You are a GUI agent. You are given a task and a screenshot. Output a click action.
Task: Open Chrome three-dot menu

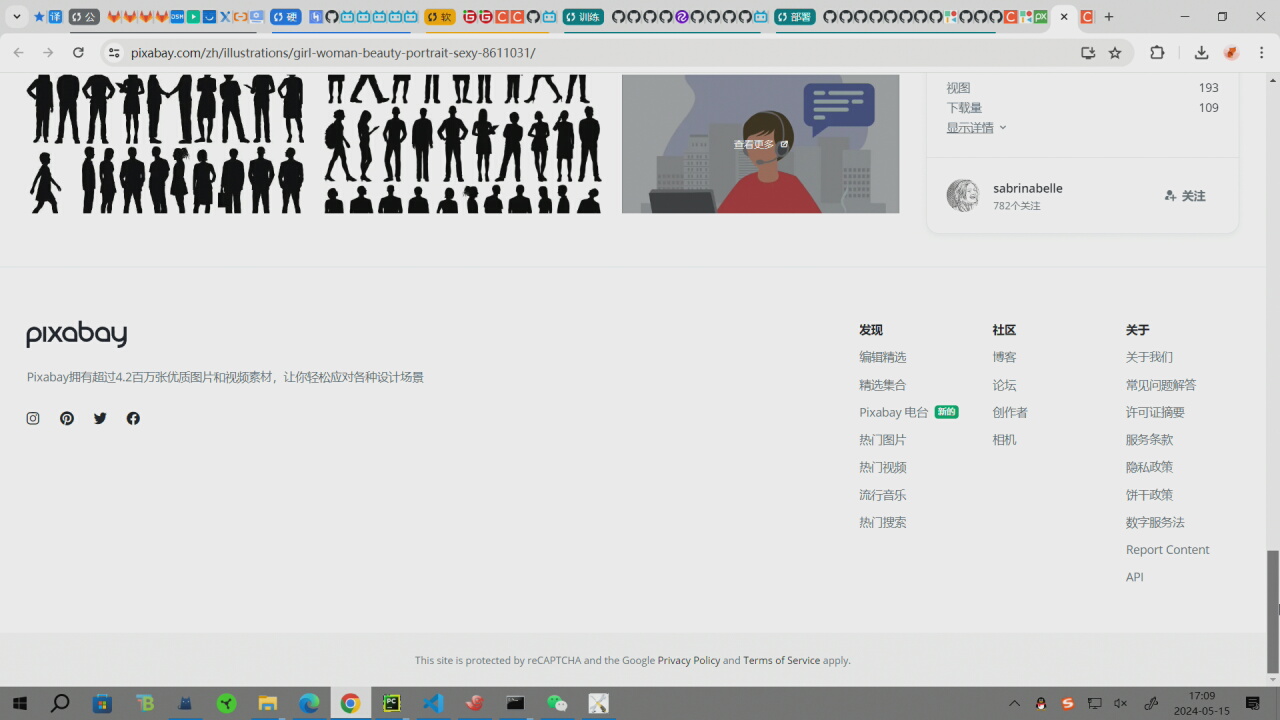[1262, 53]
